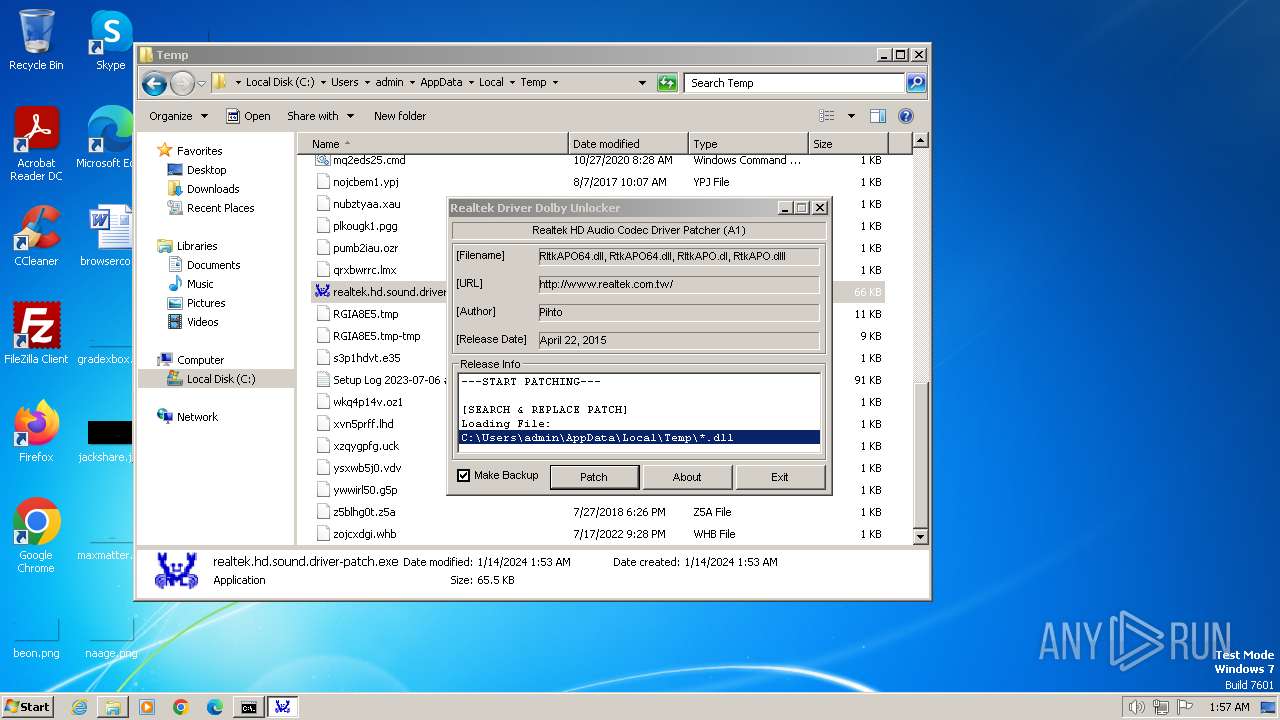This screenshot has width=1280, height=720.
Task: Click the Change your view icon
Action: 827,116
